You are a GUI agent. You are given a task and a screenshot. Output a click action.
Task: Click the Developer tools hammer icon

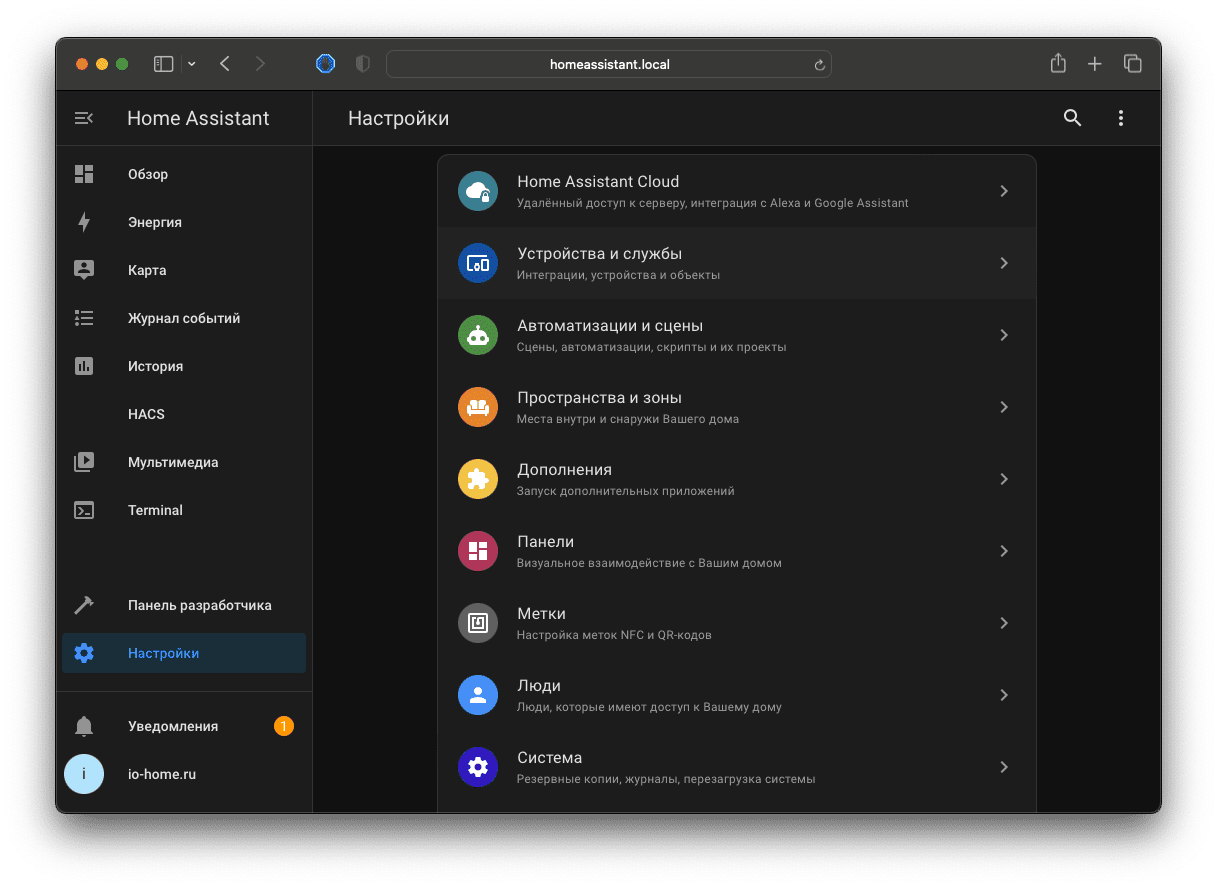pos(84,605)
